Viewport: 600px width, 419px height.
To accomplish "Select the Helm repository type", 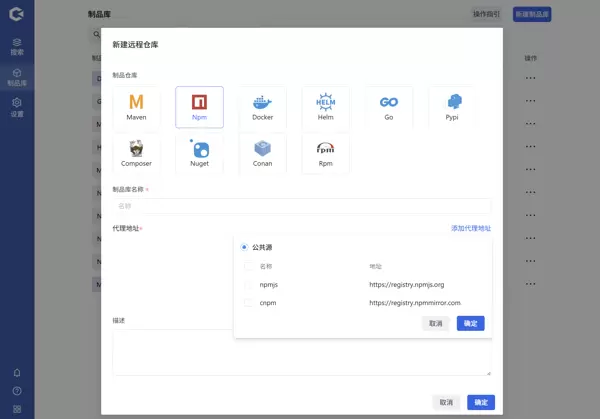I will tap(325, 107).
